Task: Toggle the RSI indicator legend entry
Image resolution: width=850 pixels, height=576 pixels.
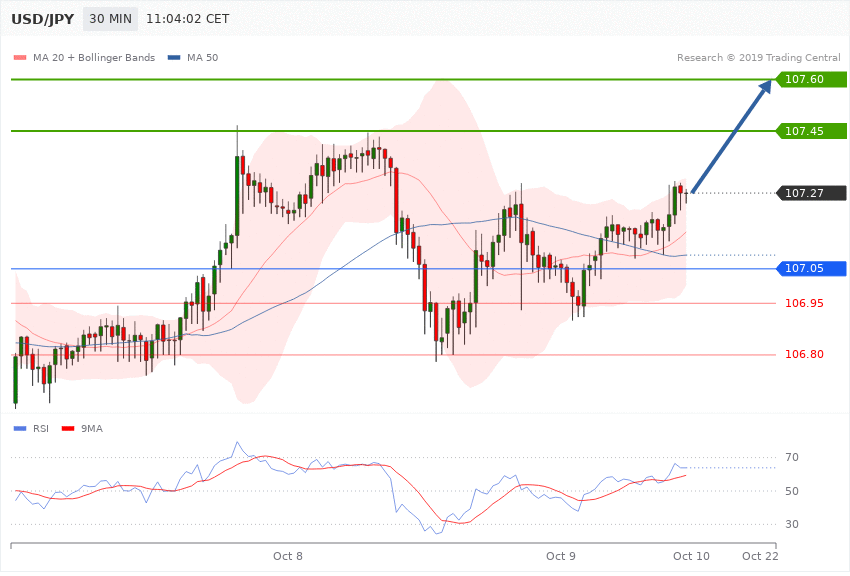Action: pyautogui.click(x=40, y=428)
